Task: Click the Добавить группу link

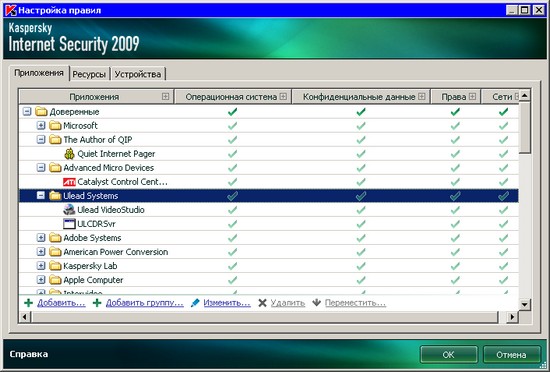Action: (x=145, y=303)
